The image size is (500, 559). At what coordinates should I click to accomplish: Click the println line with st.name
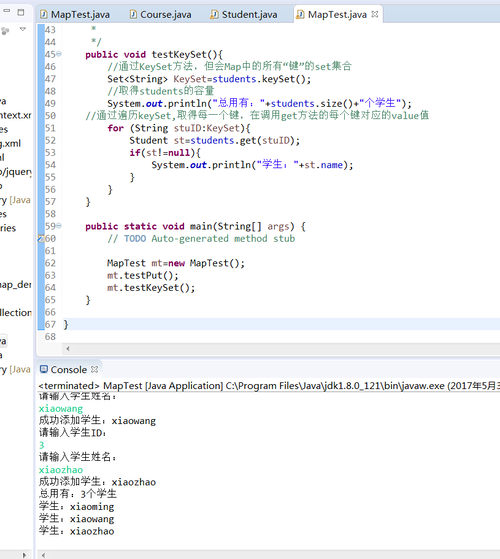click(252, 165)
